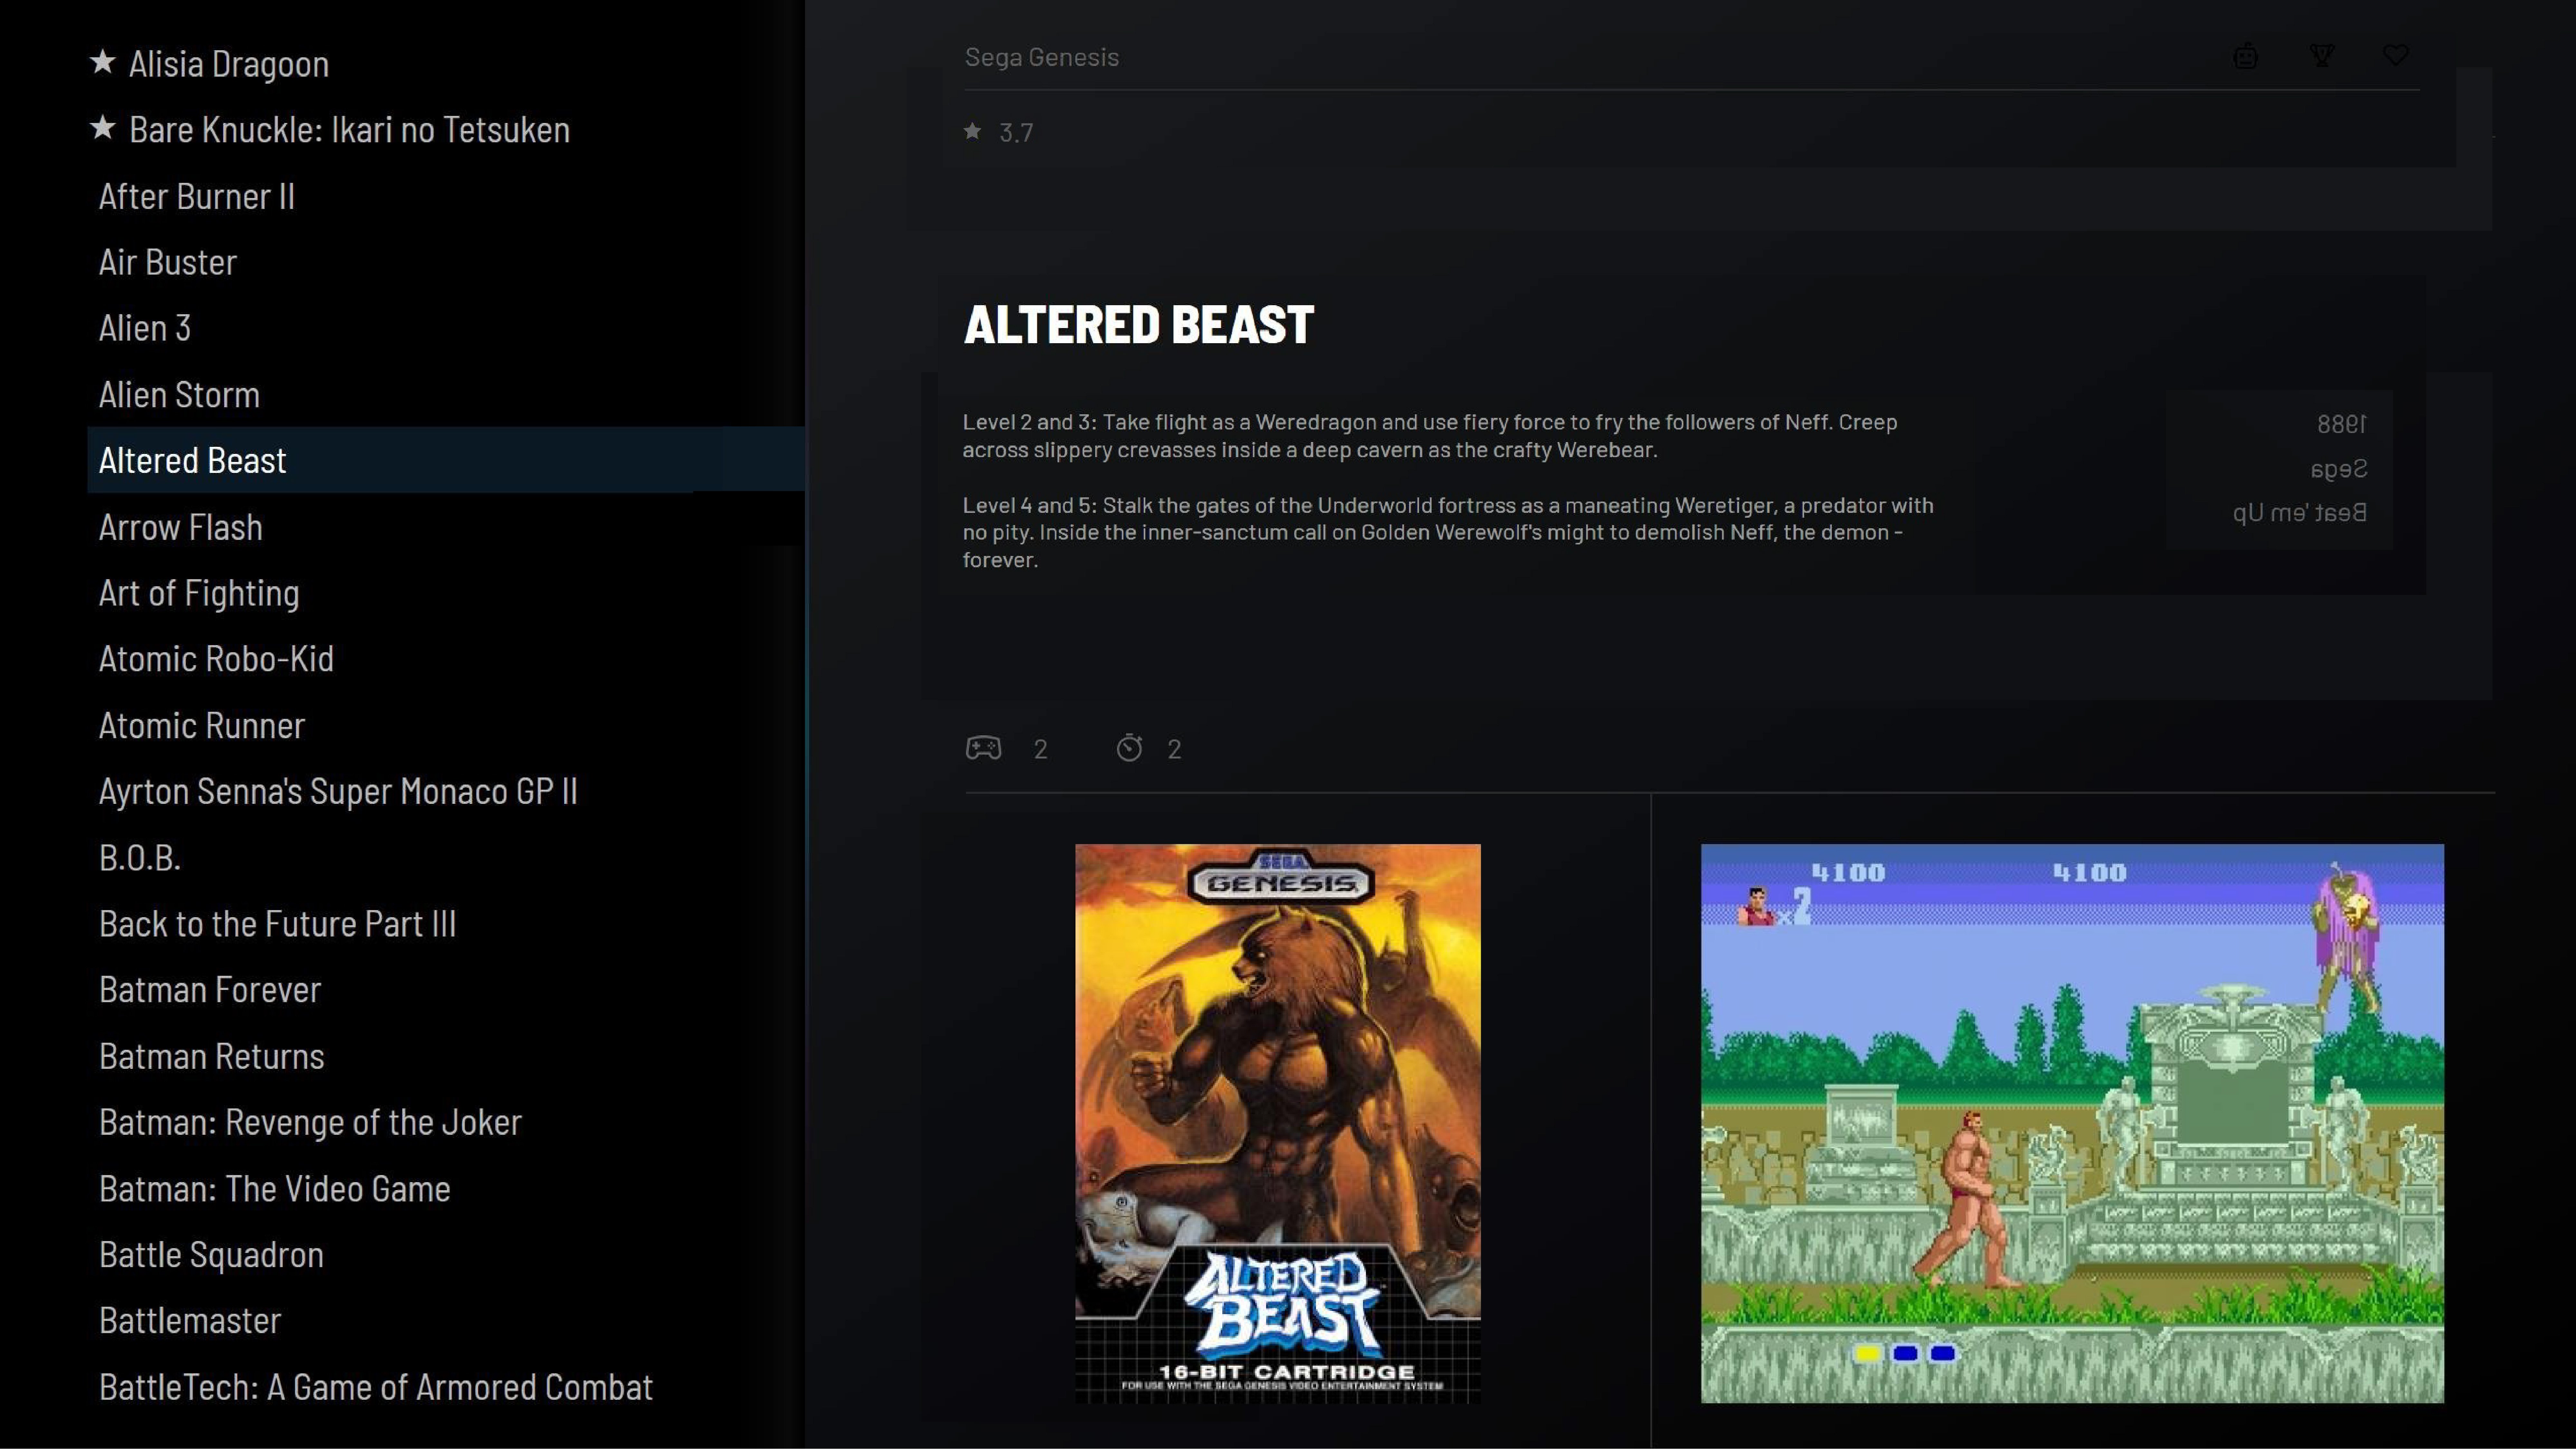Choose Arrow Flash in the list
This screenshot has width=2576, height=1449.
point(181,527)
